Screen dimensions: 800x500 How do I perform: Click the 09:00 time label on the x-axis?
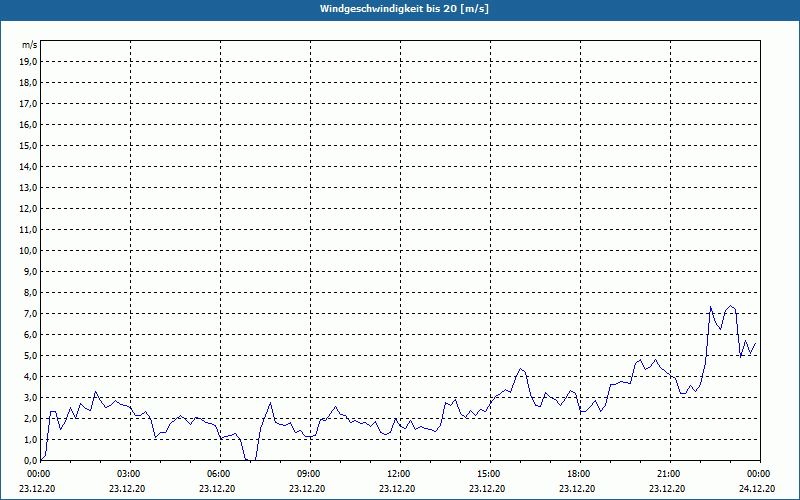[308, 473]
